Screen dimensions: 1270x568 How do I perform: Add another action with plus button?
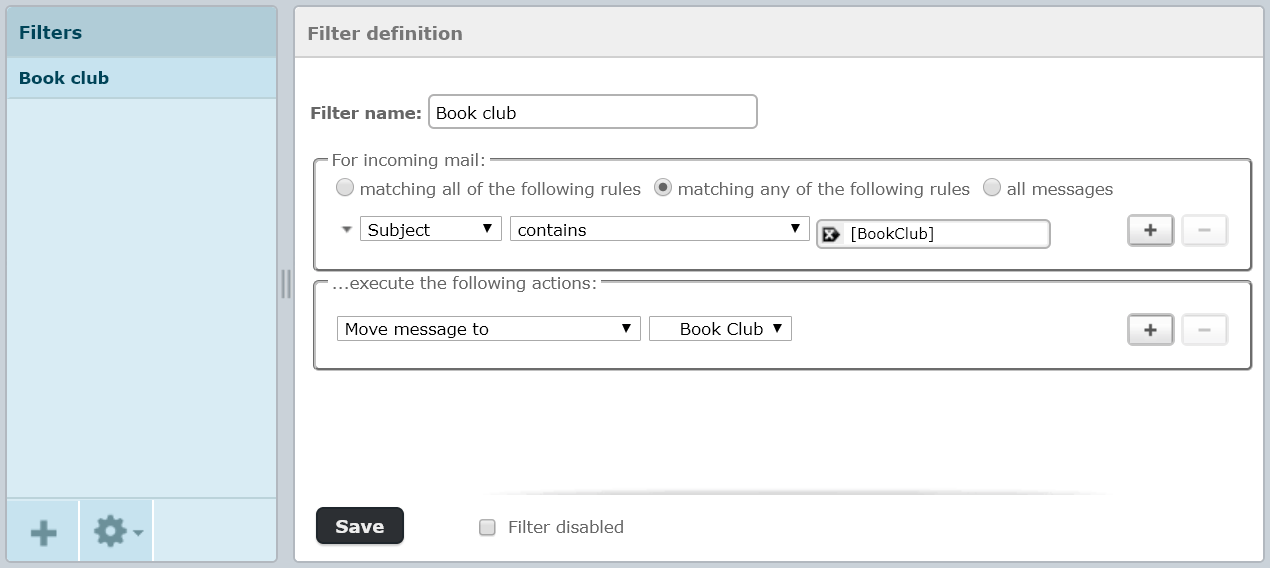[x=1150, y=329]
